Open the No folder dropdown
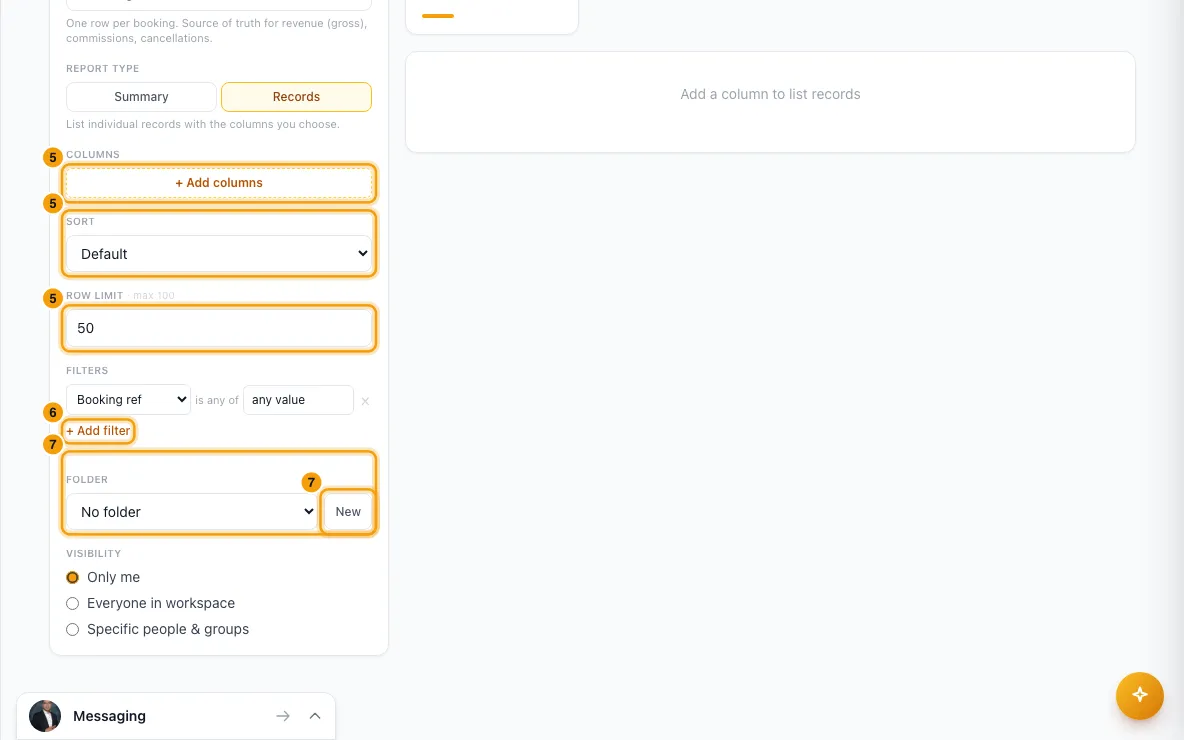The image size is (1184, 740). tap(192, 512)
